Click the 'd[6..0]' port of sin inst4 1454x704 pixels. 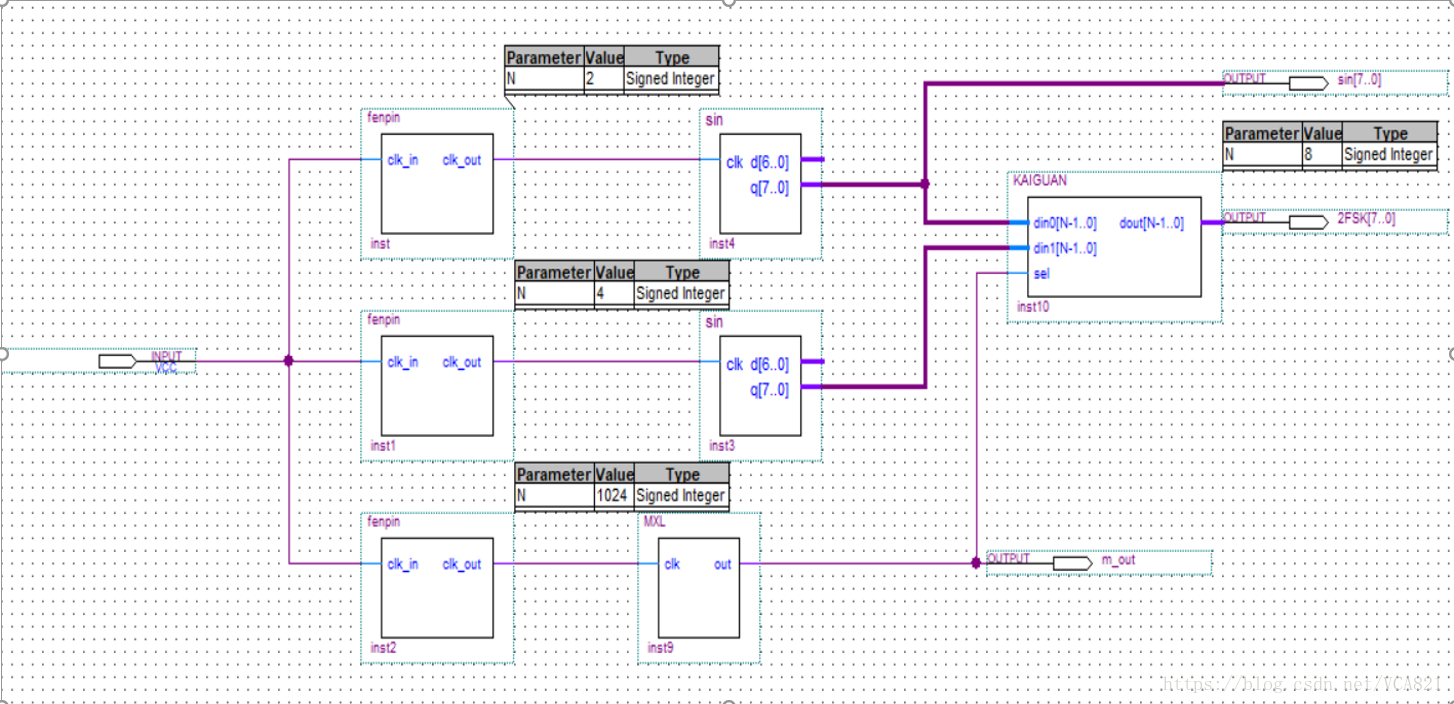click(770, 162)
